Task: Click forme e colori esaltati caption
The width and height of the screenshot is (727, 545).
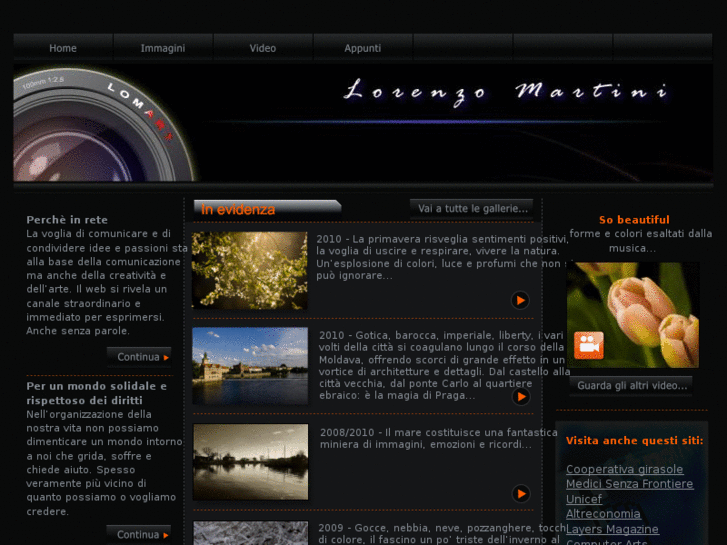Action: pos(641,241)
